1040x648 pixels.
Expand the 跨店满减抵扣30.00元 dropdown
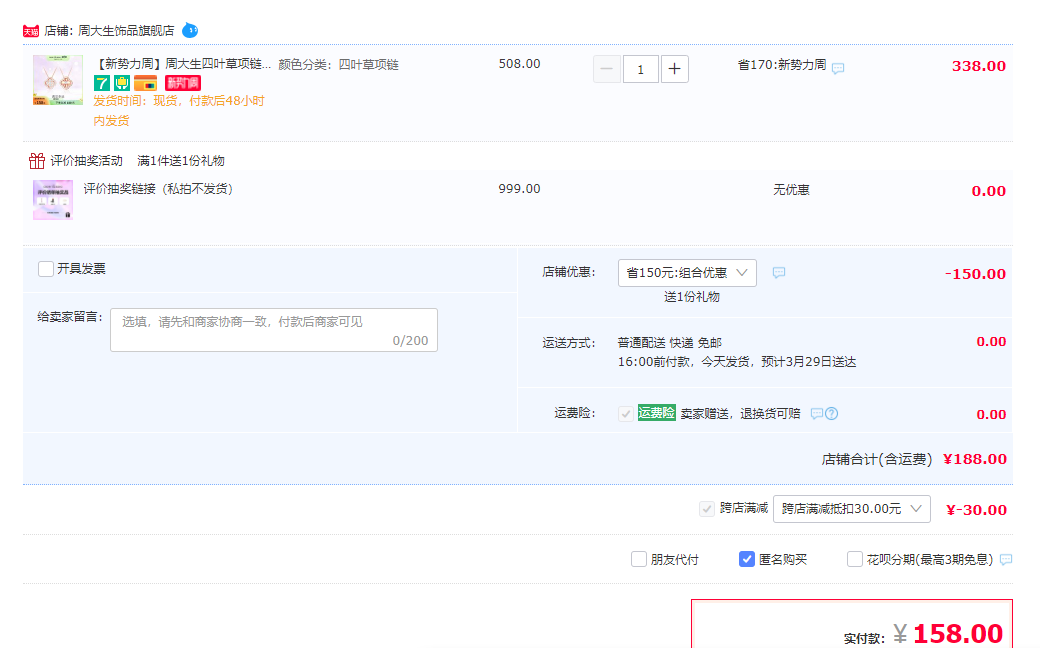852,509
